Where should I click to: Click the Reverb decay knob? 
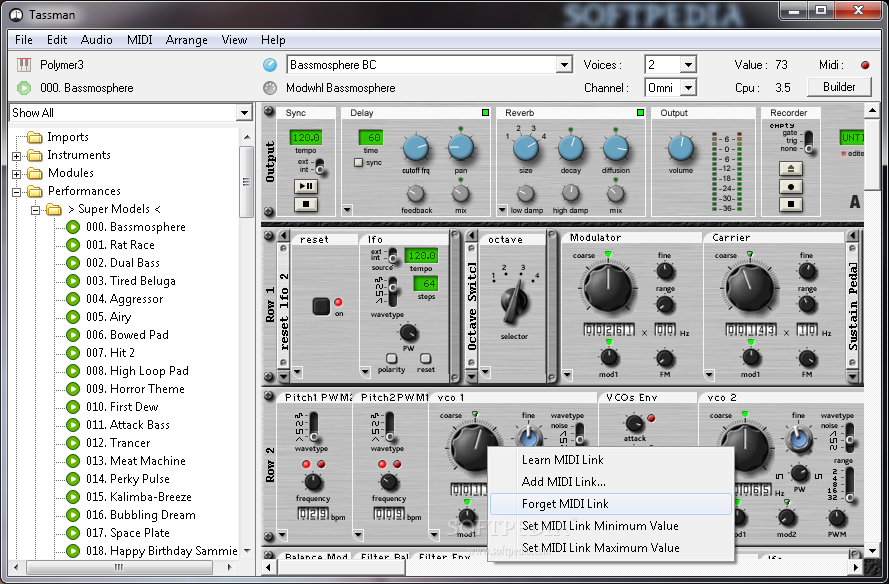(571, 147)
